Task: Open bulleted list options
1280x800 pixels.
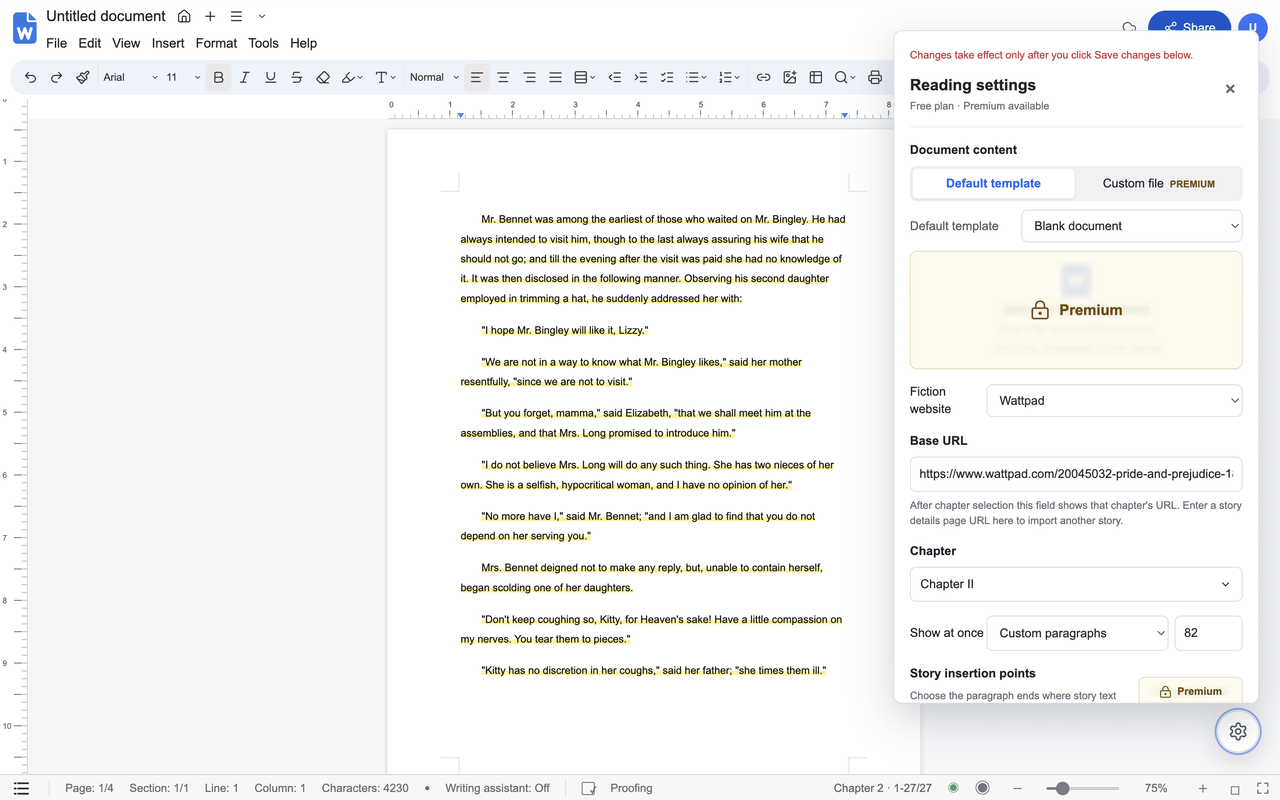Action: 696,77
